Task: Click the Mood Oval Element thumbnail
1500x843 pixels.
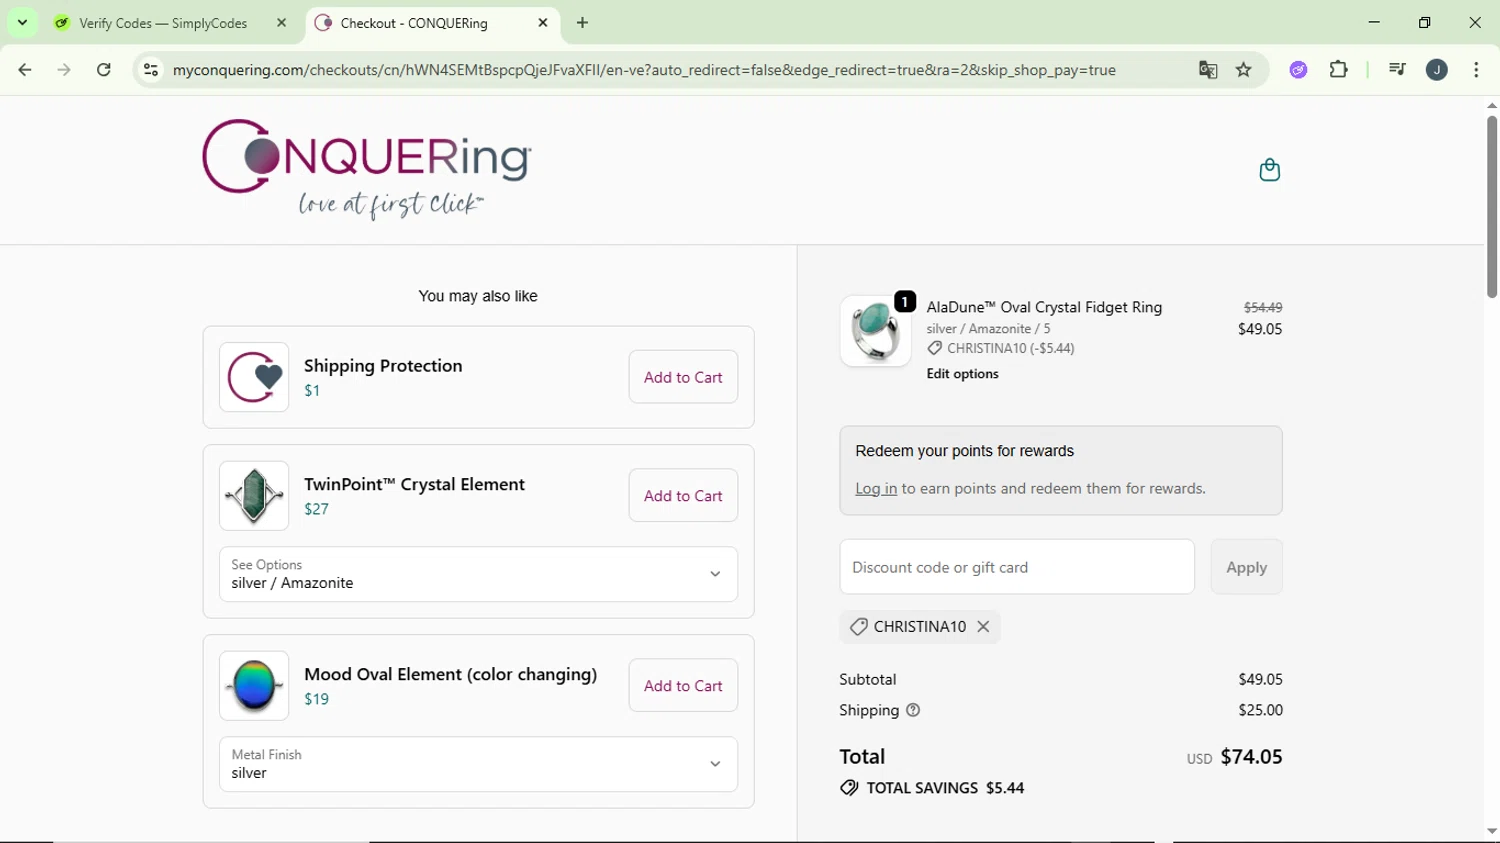Action: [254, 686]
